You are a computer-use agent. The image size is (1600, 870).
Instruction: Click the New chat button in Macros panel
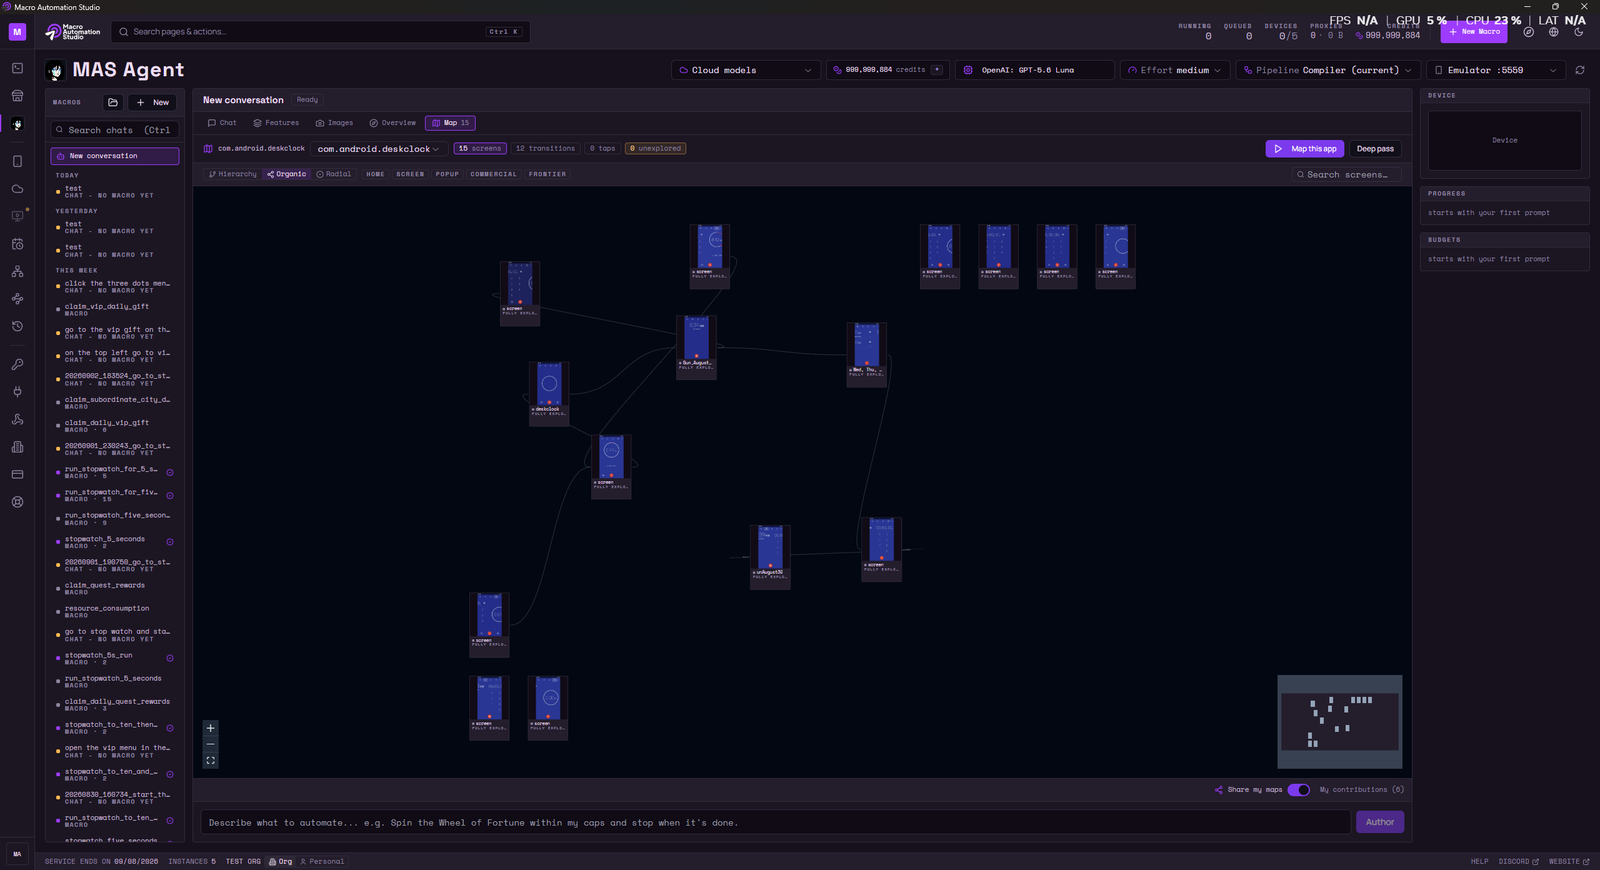(x=153, y=102)
